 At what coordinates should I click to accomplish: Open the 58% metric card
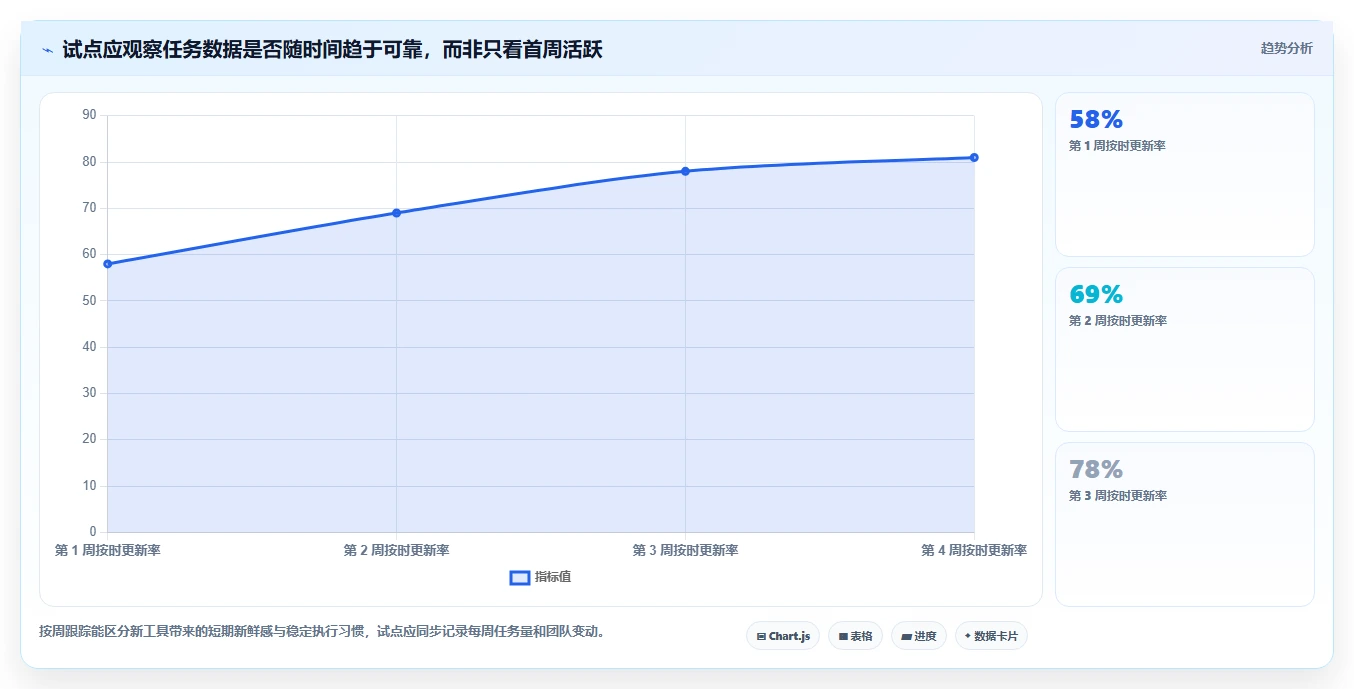(x=1184, y=175)
